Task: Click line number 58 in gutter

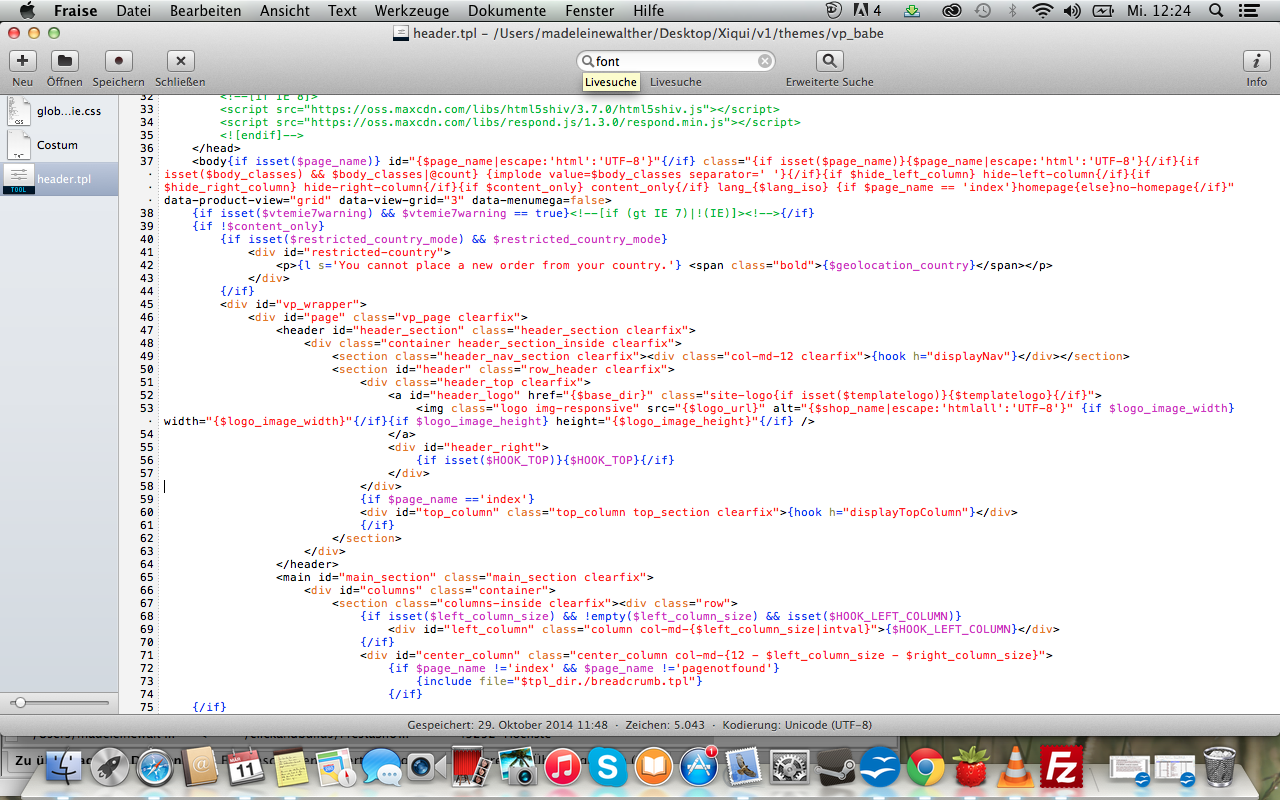Action: [x=146, y=486]
